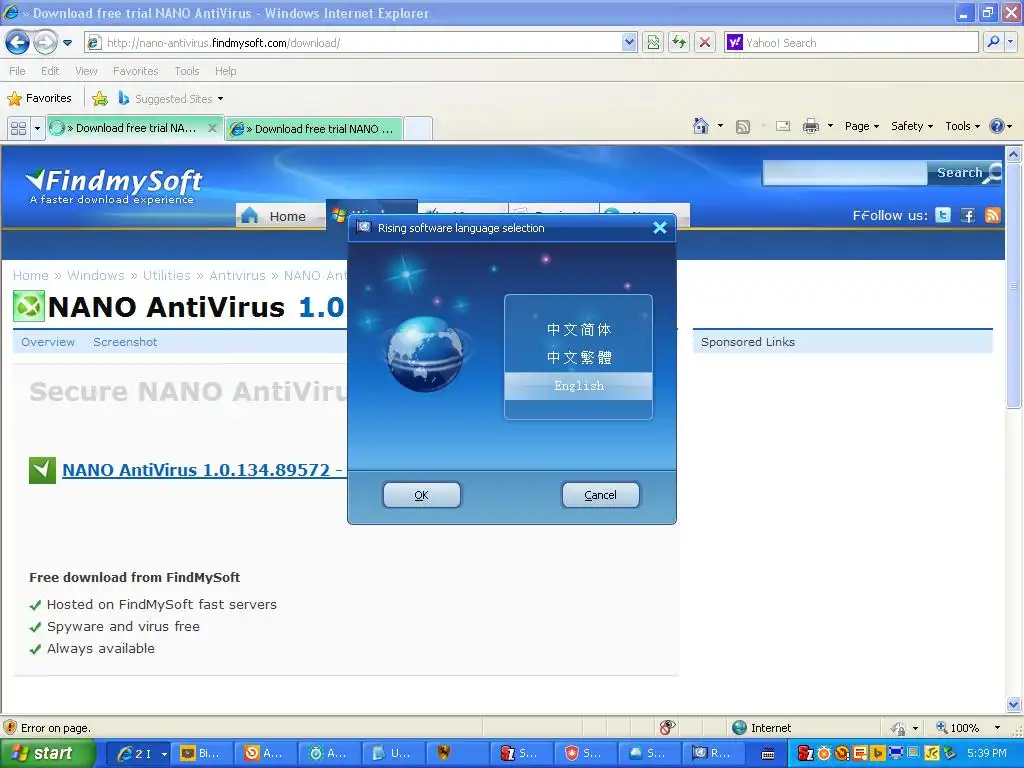Viewport: 1024px width, 768px height.
Task: Open the Screenshot tab of NANO AntiVirus
Action: click(125, 342)
